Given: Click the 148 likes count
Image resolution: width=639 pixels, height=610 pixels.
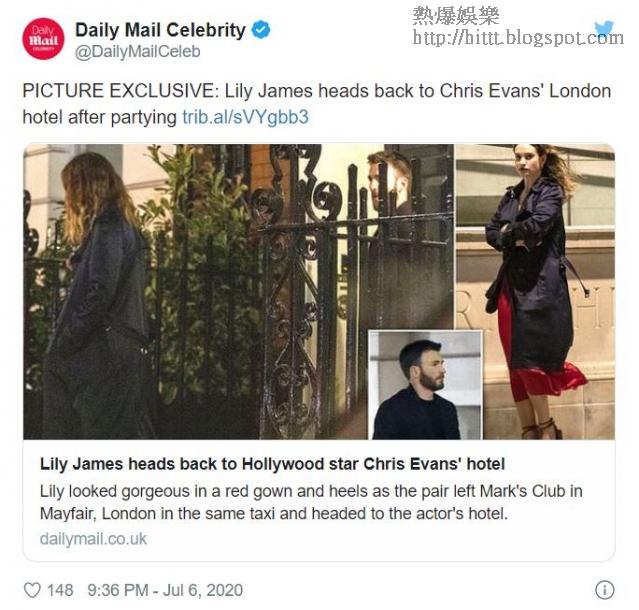Looking at the screenshot, I should 60,590.
